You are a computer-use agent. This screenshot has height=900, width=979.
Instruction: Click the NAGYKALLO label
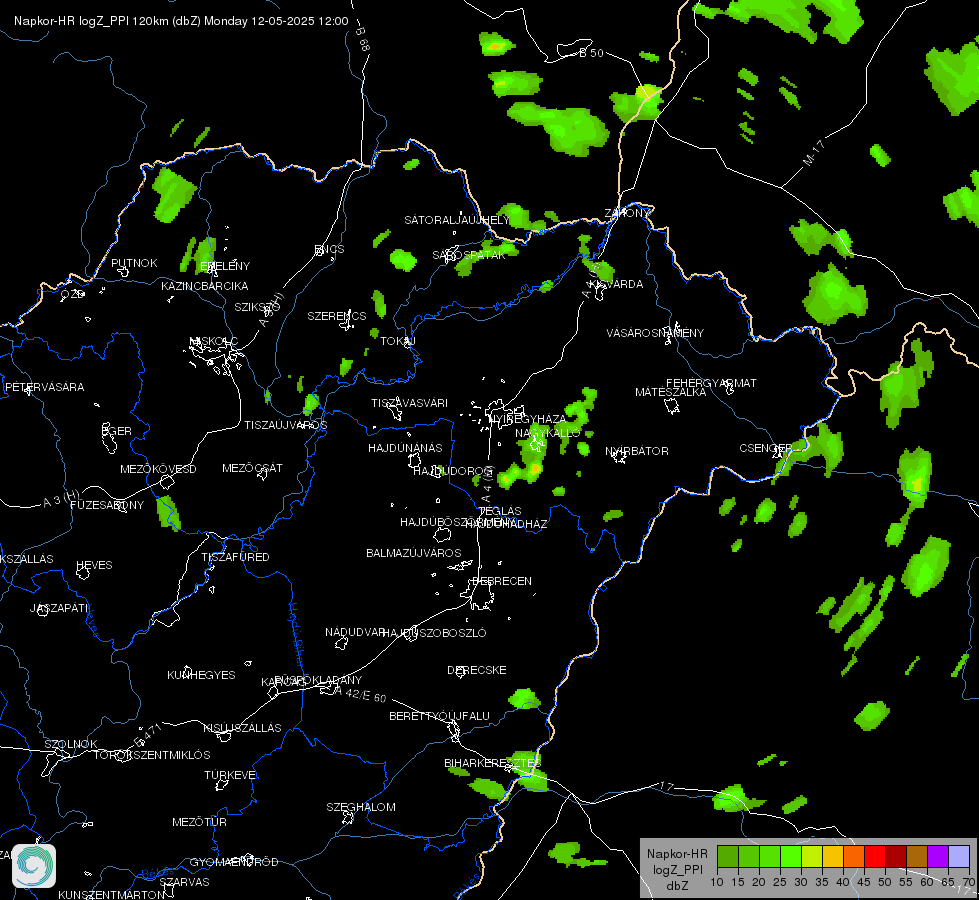(548, 433)
